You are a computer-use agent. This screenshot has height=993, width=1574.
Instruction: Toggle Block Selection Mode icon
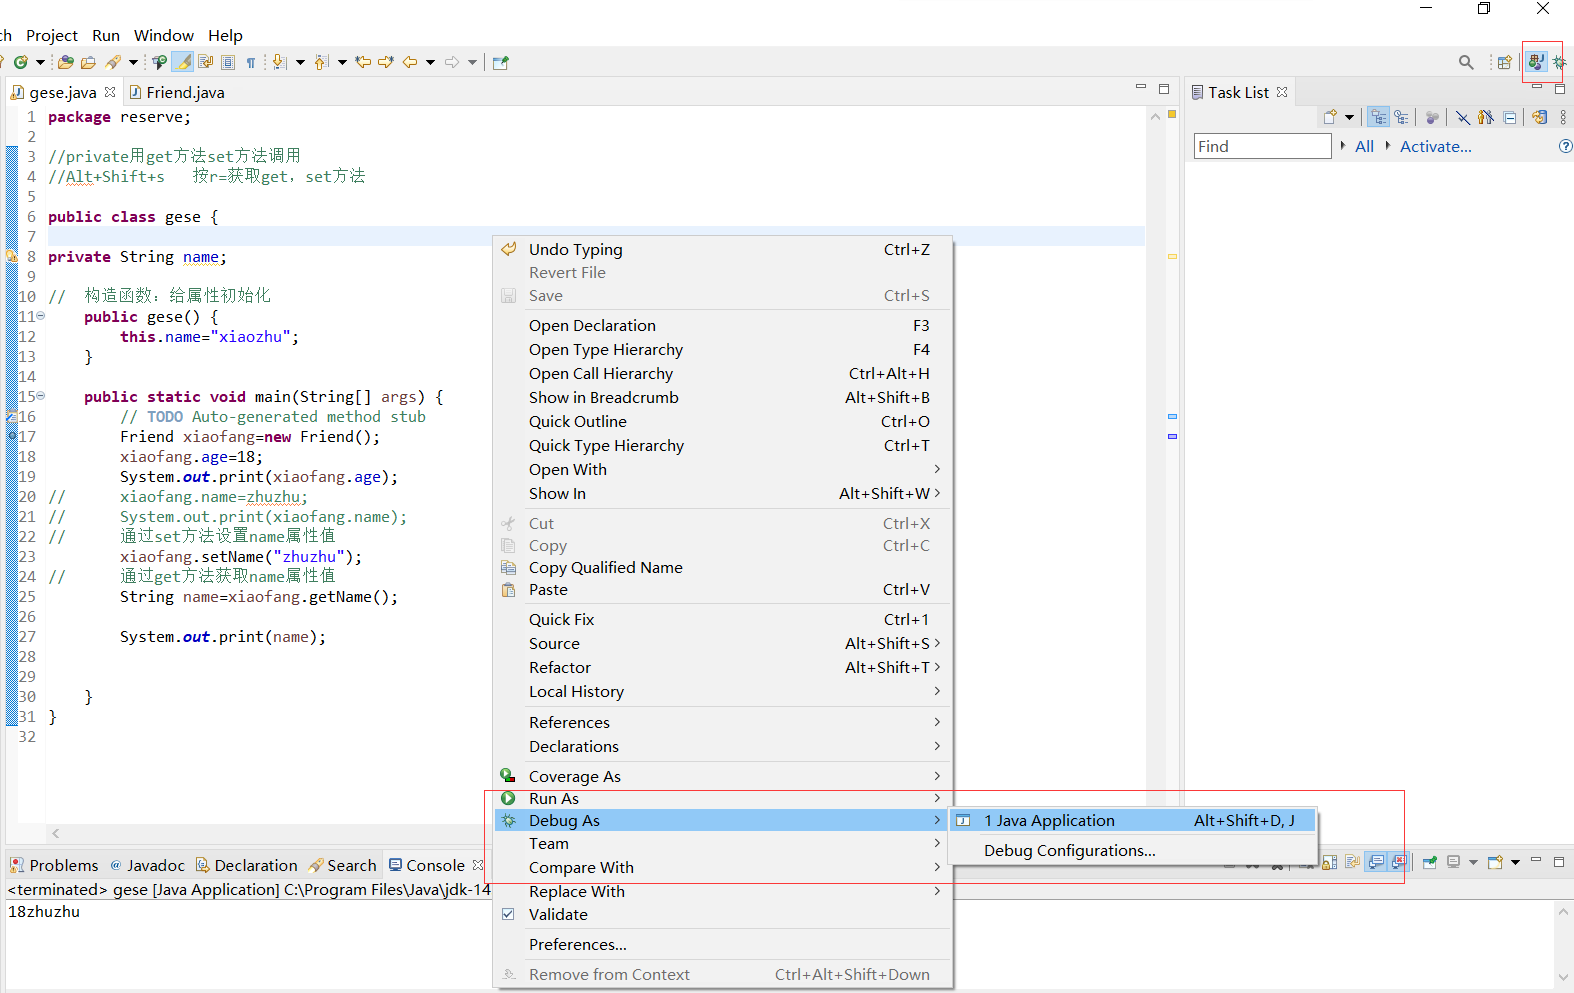click(x=228, y=62)
